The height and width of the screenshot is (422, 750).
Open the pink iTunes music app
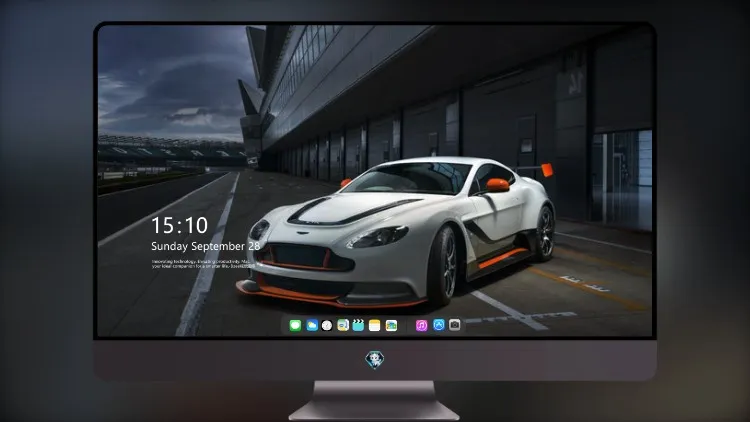[421, 325]
